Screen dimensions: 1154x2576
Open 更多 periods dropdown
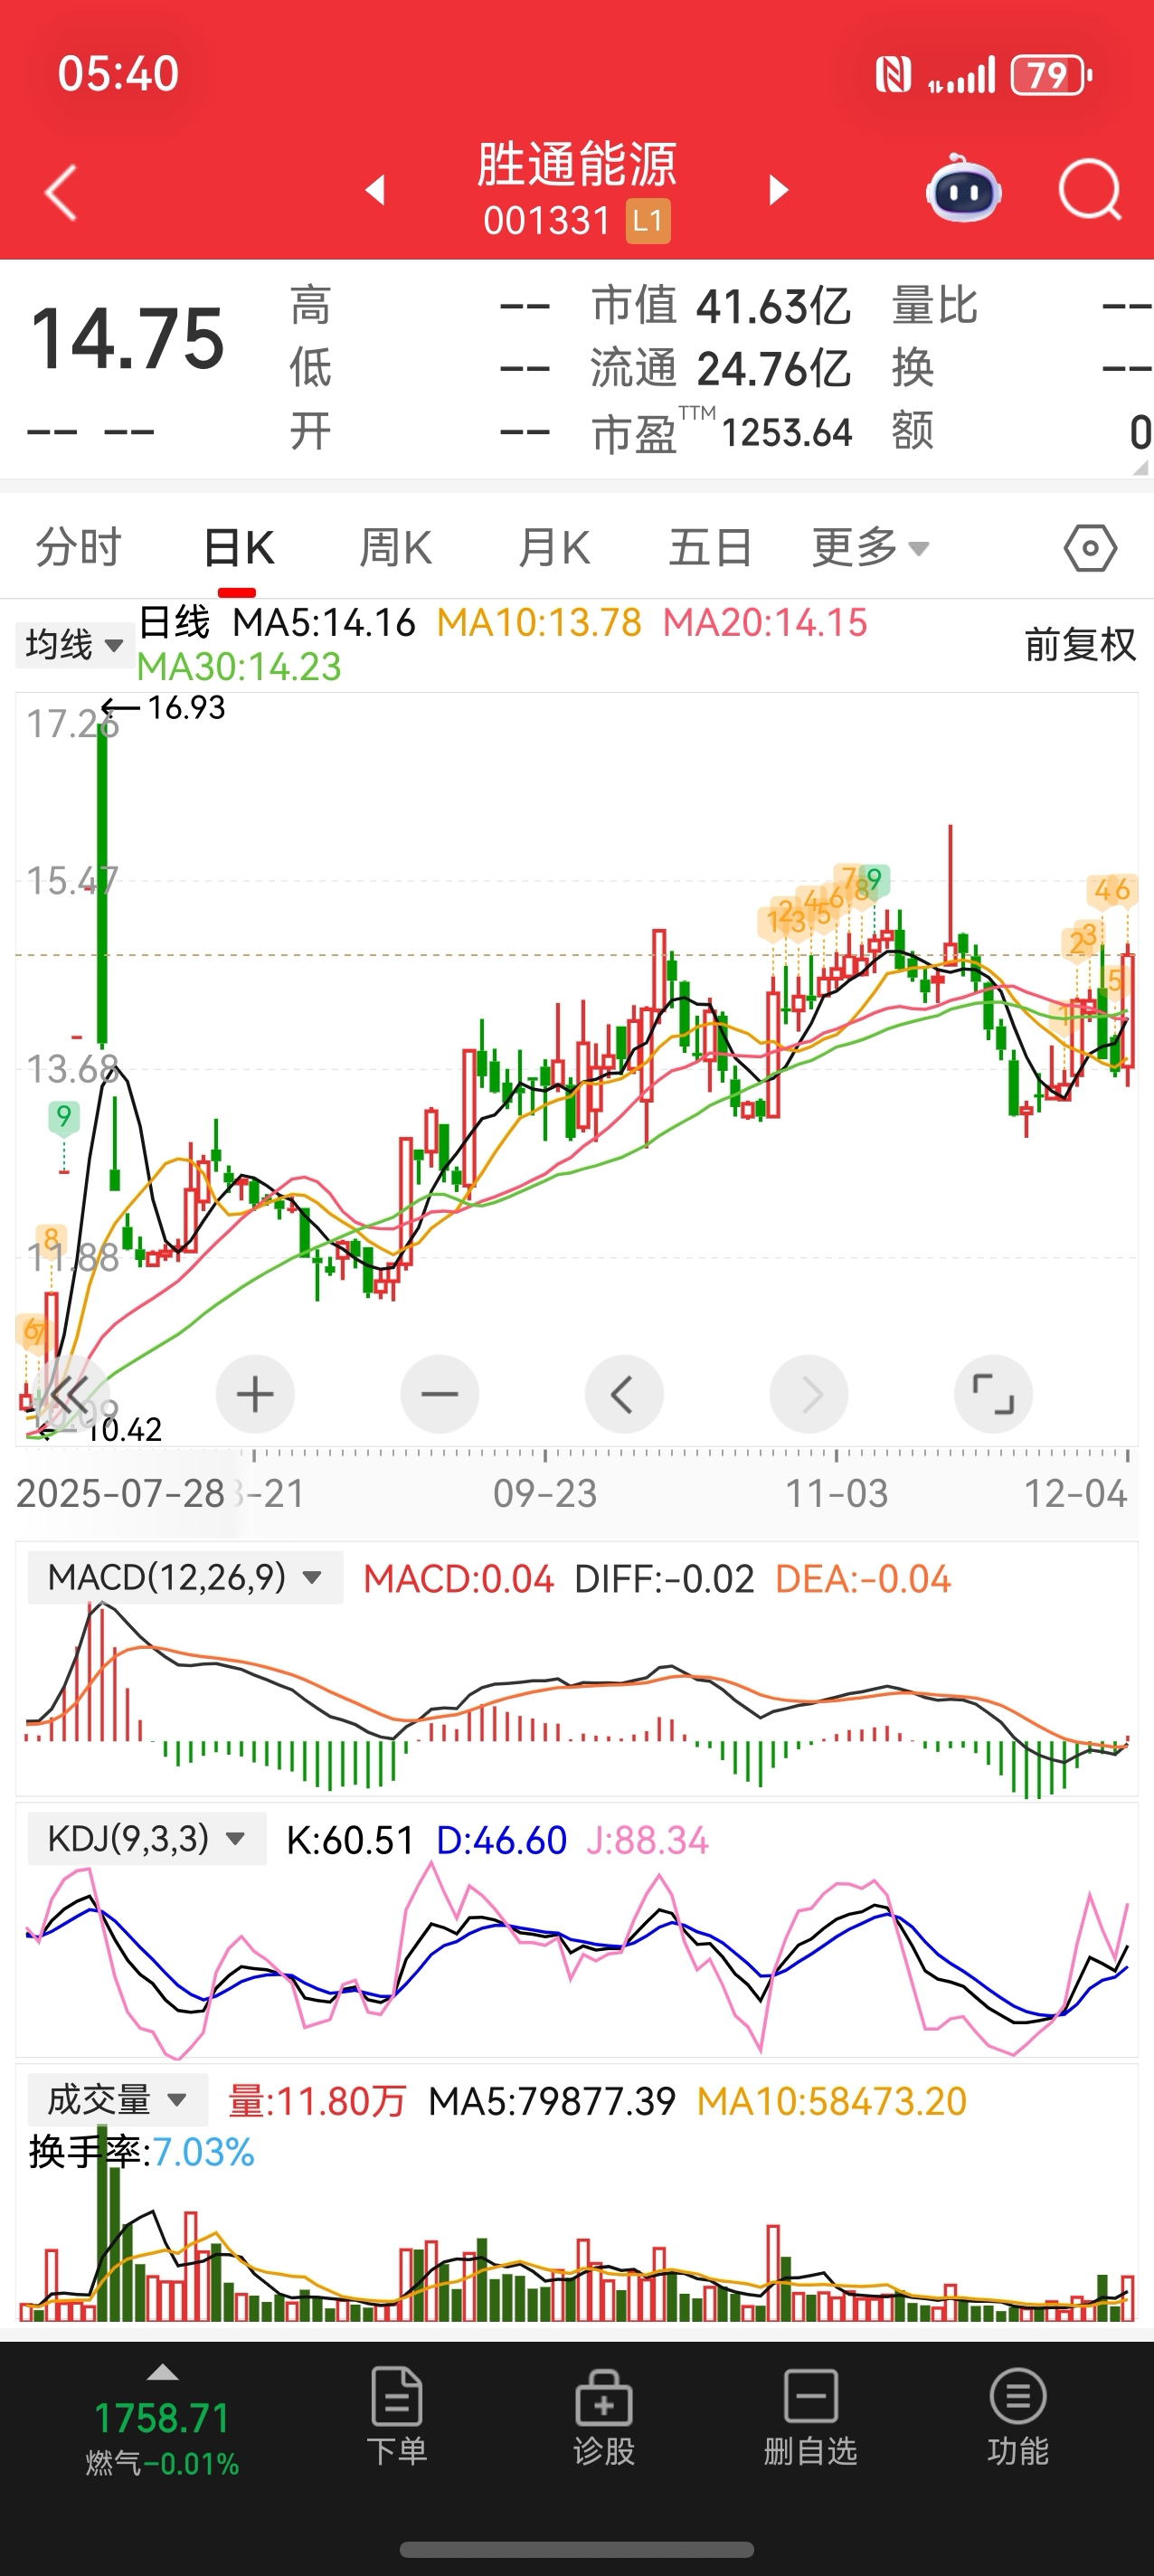[x=870, y=548]
